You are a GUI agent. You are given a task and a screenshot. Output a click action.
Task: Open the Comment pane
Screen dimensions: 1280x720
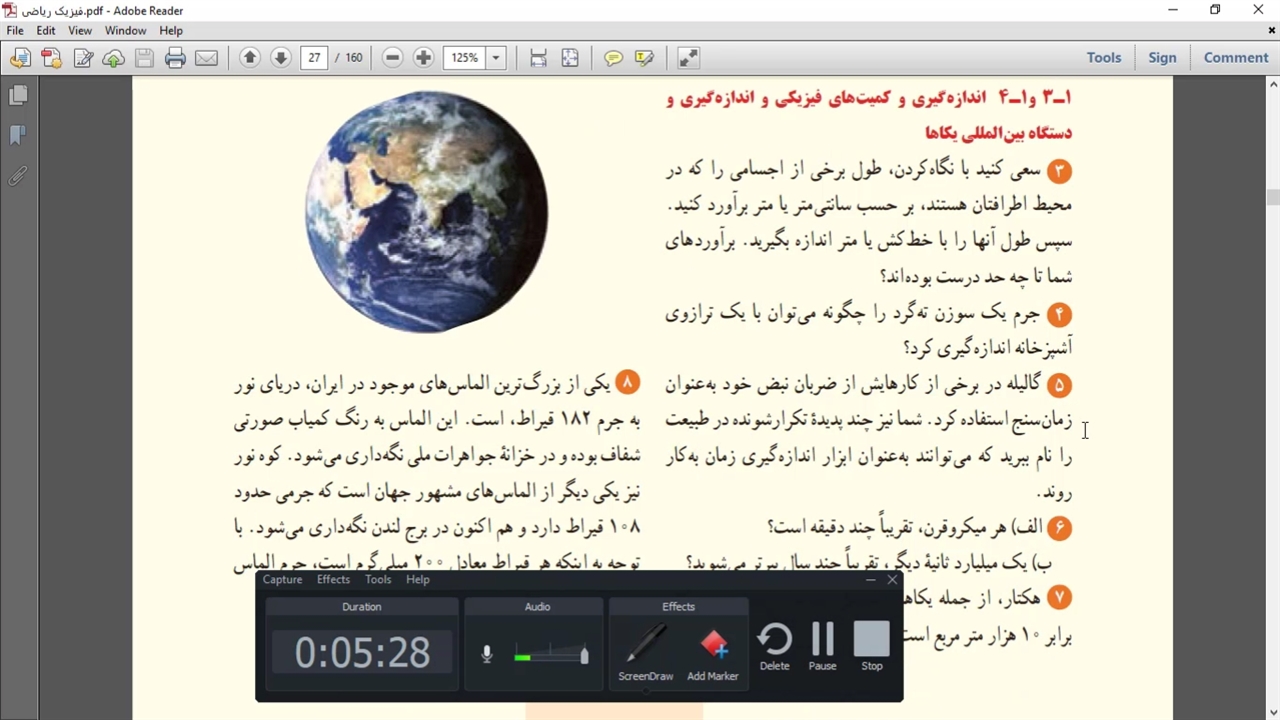[1236, 58]
